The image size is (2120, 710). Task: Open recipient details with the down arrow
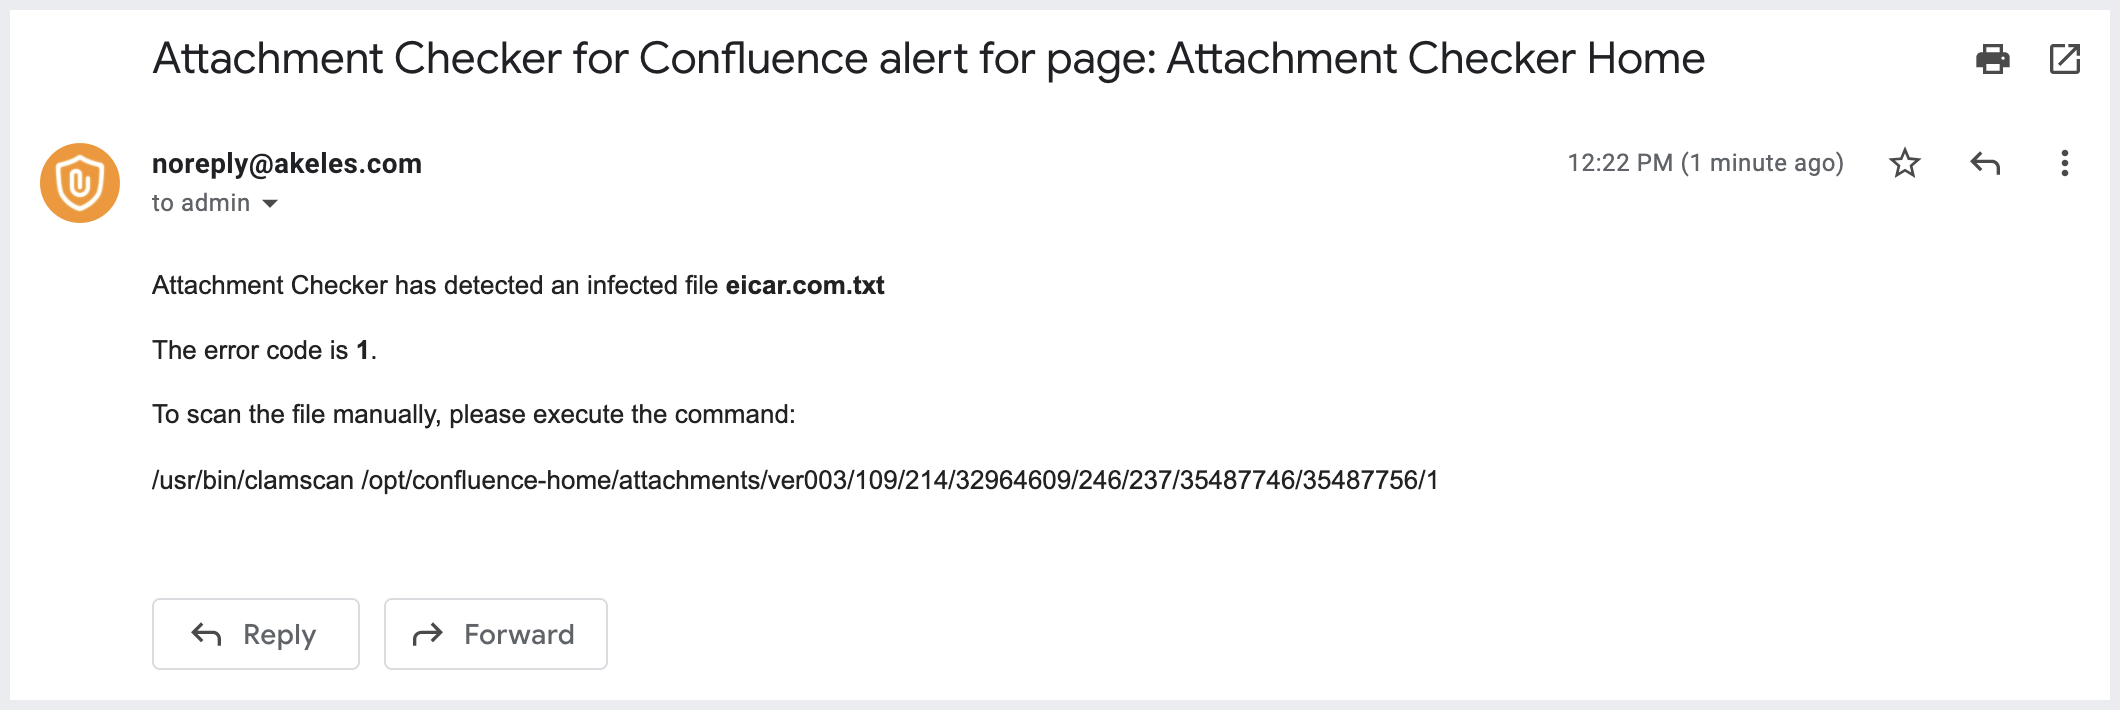pos(270,203)
